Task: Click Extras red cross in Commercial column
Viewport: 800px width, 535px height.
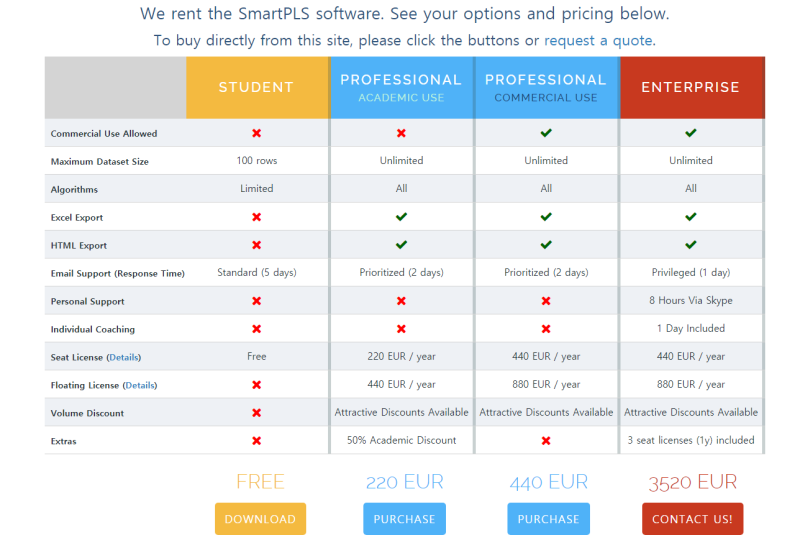Action: point(546,441)
